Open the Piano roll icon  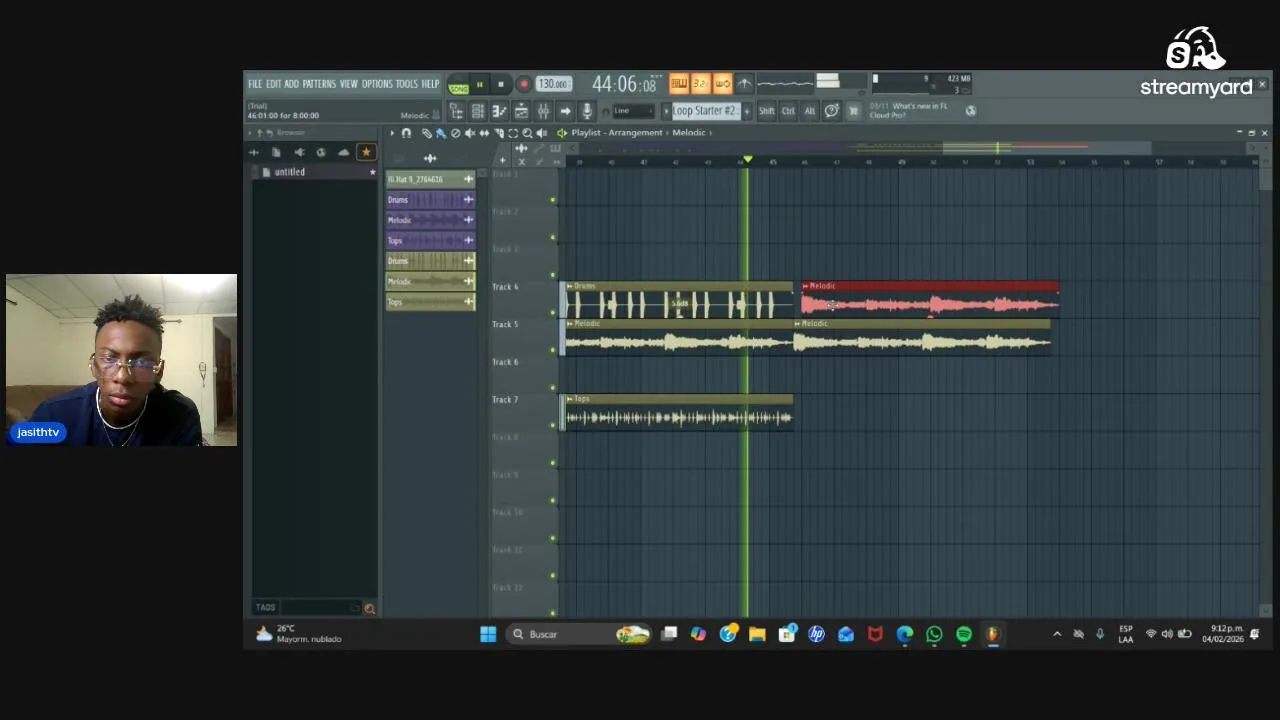(x=500, y=111)
